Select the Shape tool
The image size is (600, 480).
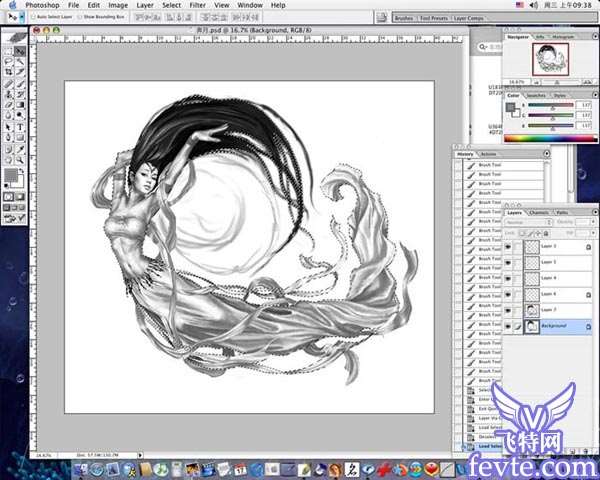(x=20, y=137)
